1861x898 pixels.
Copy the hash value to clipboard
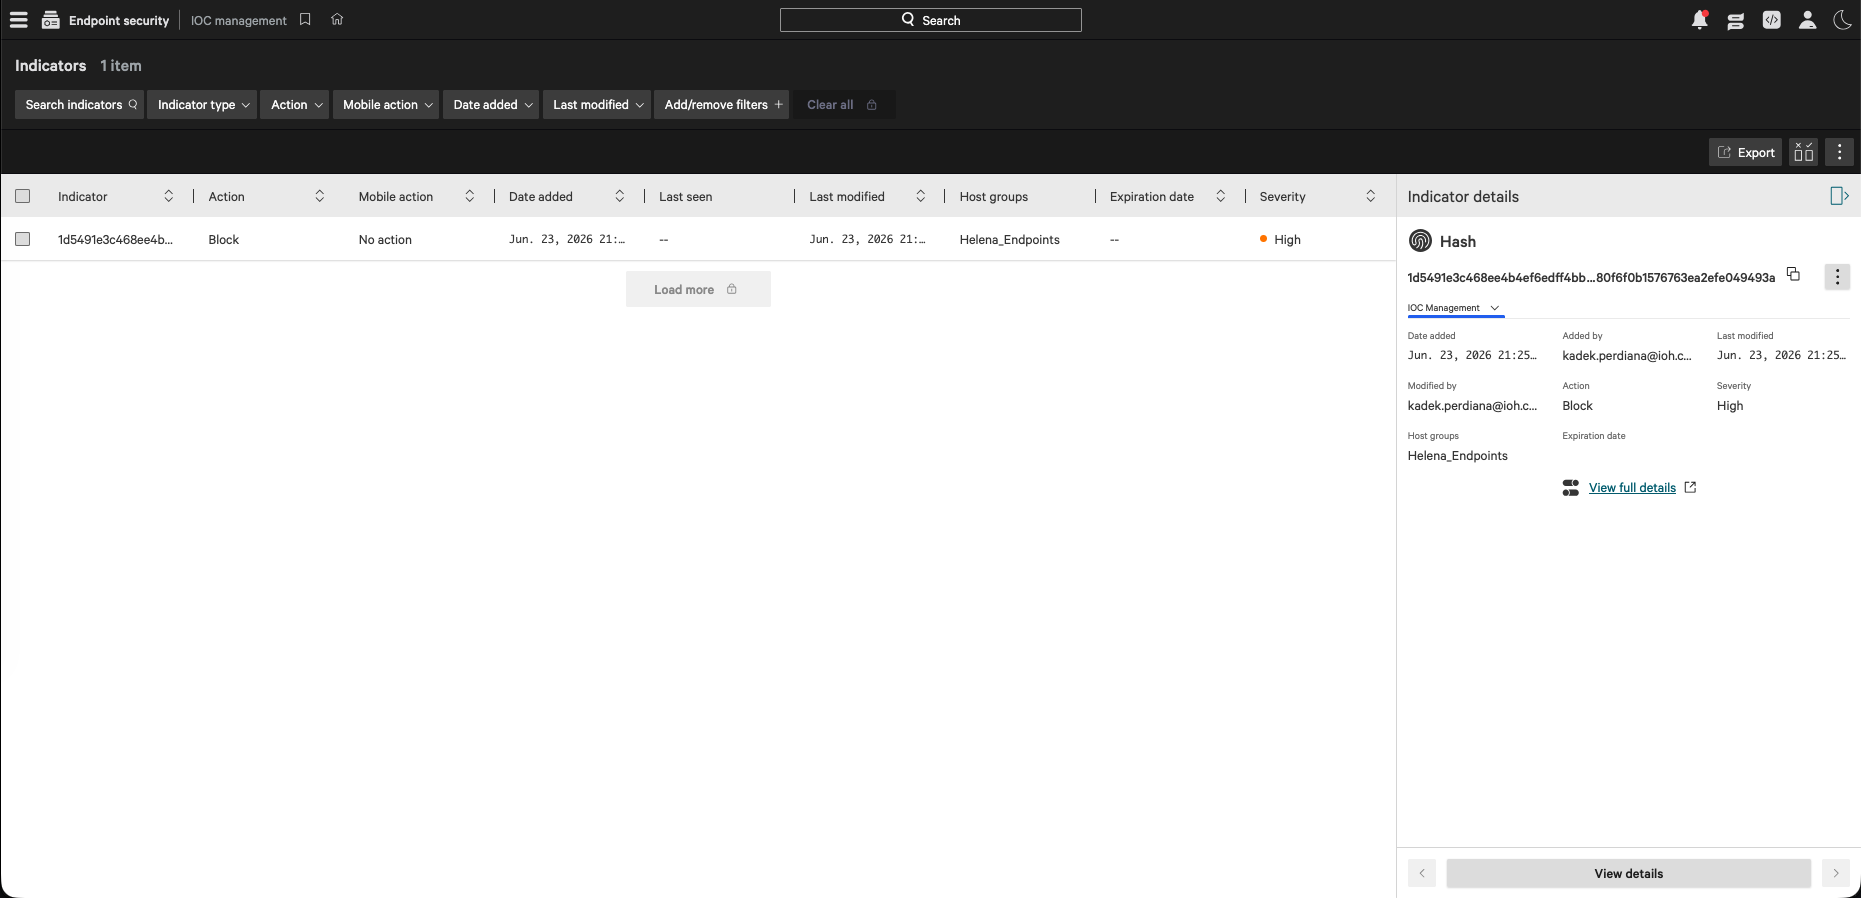(1793, 274)
